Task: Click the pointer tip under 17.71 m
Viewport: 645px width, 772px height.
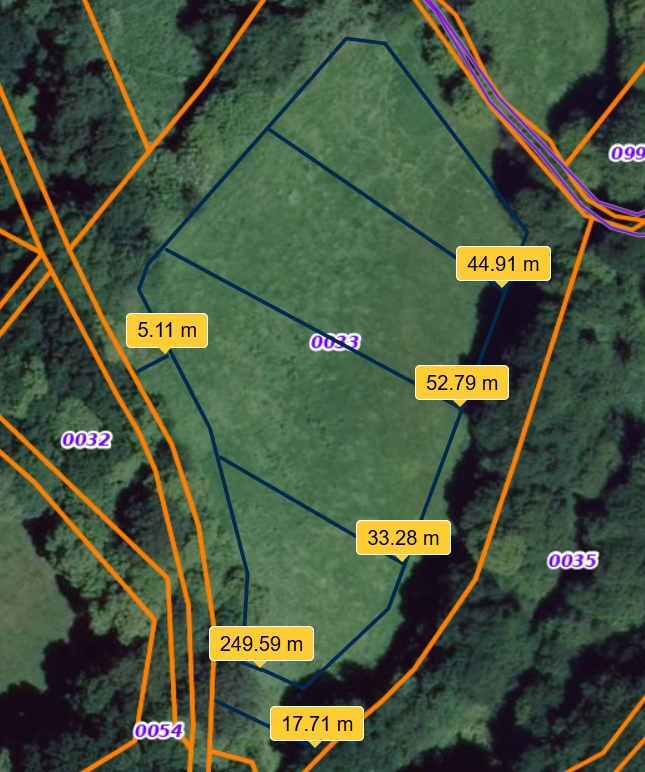Action: click(x=314, y=745)
